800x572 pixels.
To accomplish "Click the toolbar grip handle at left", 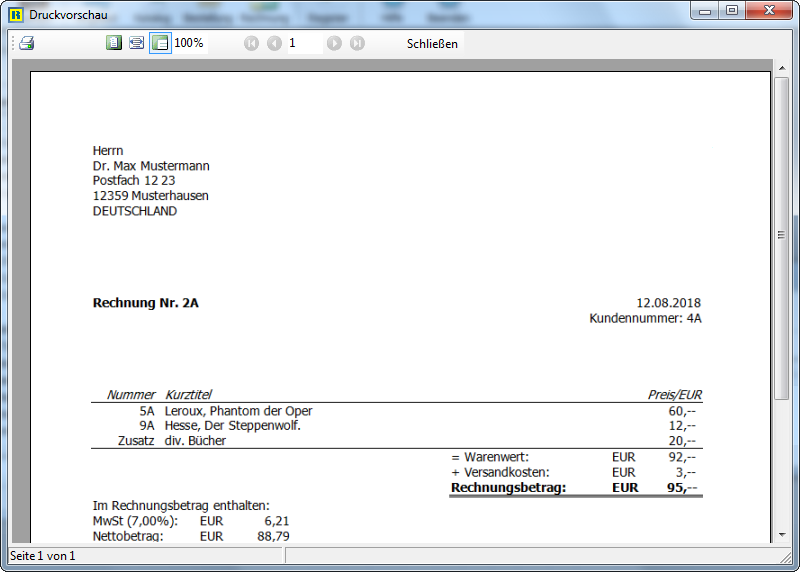I will (13, 43).
